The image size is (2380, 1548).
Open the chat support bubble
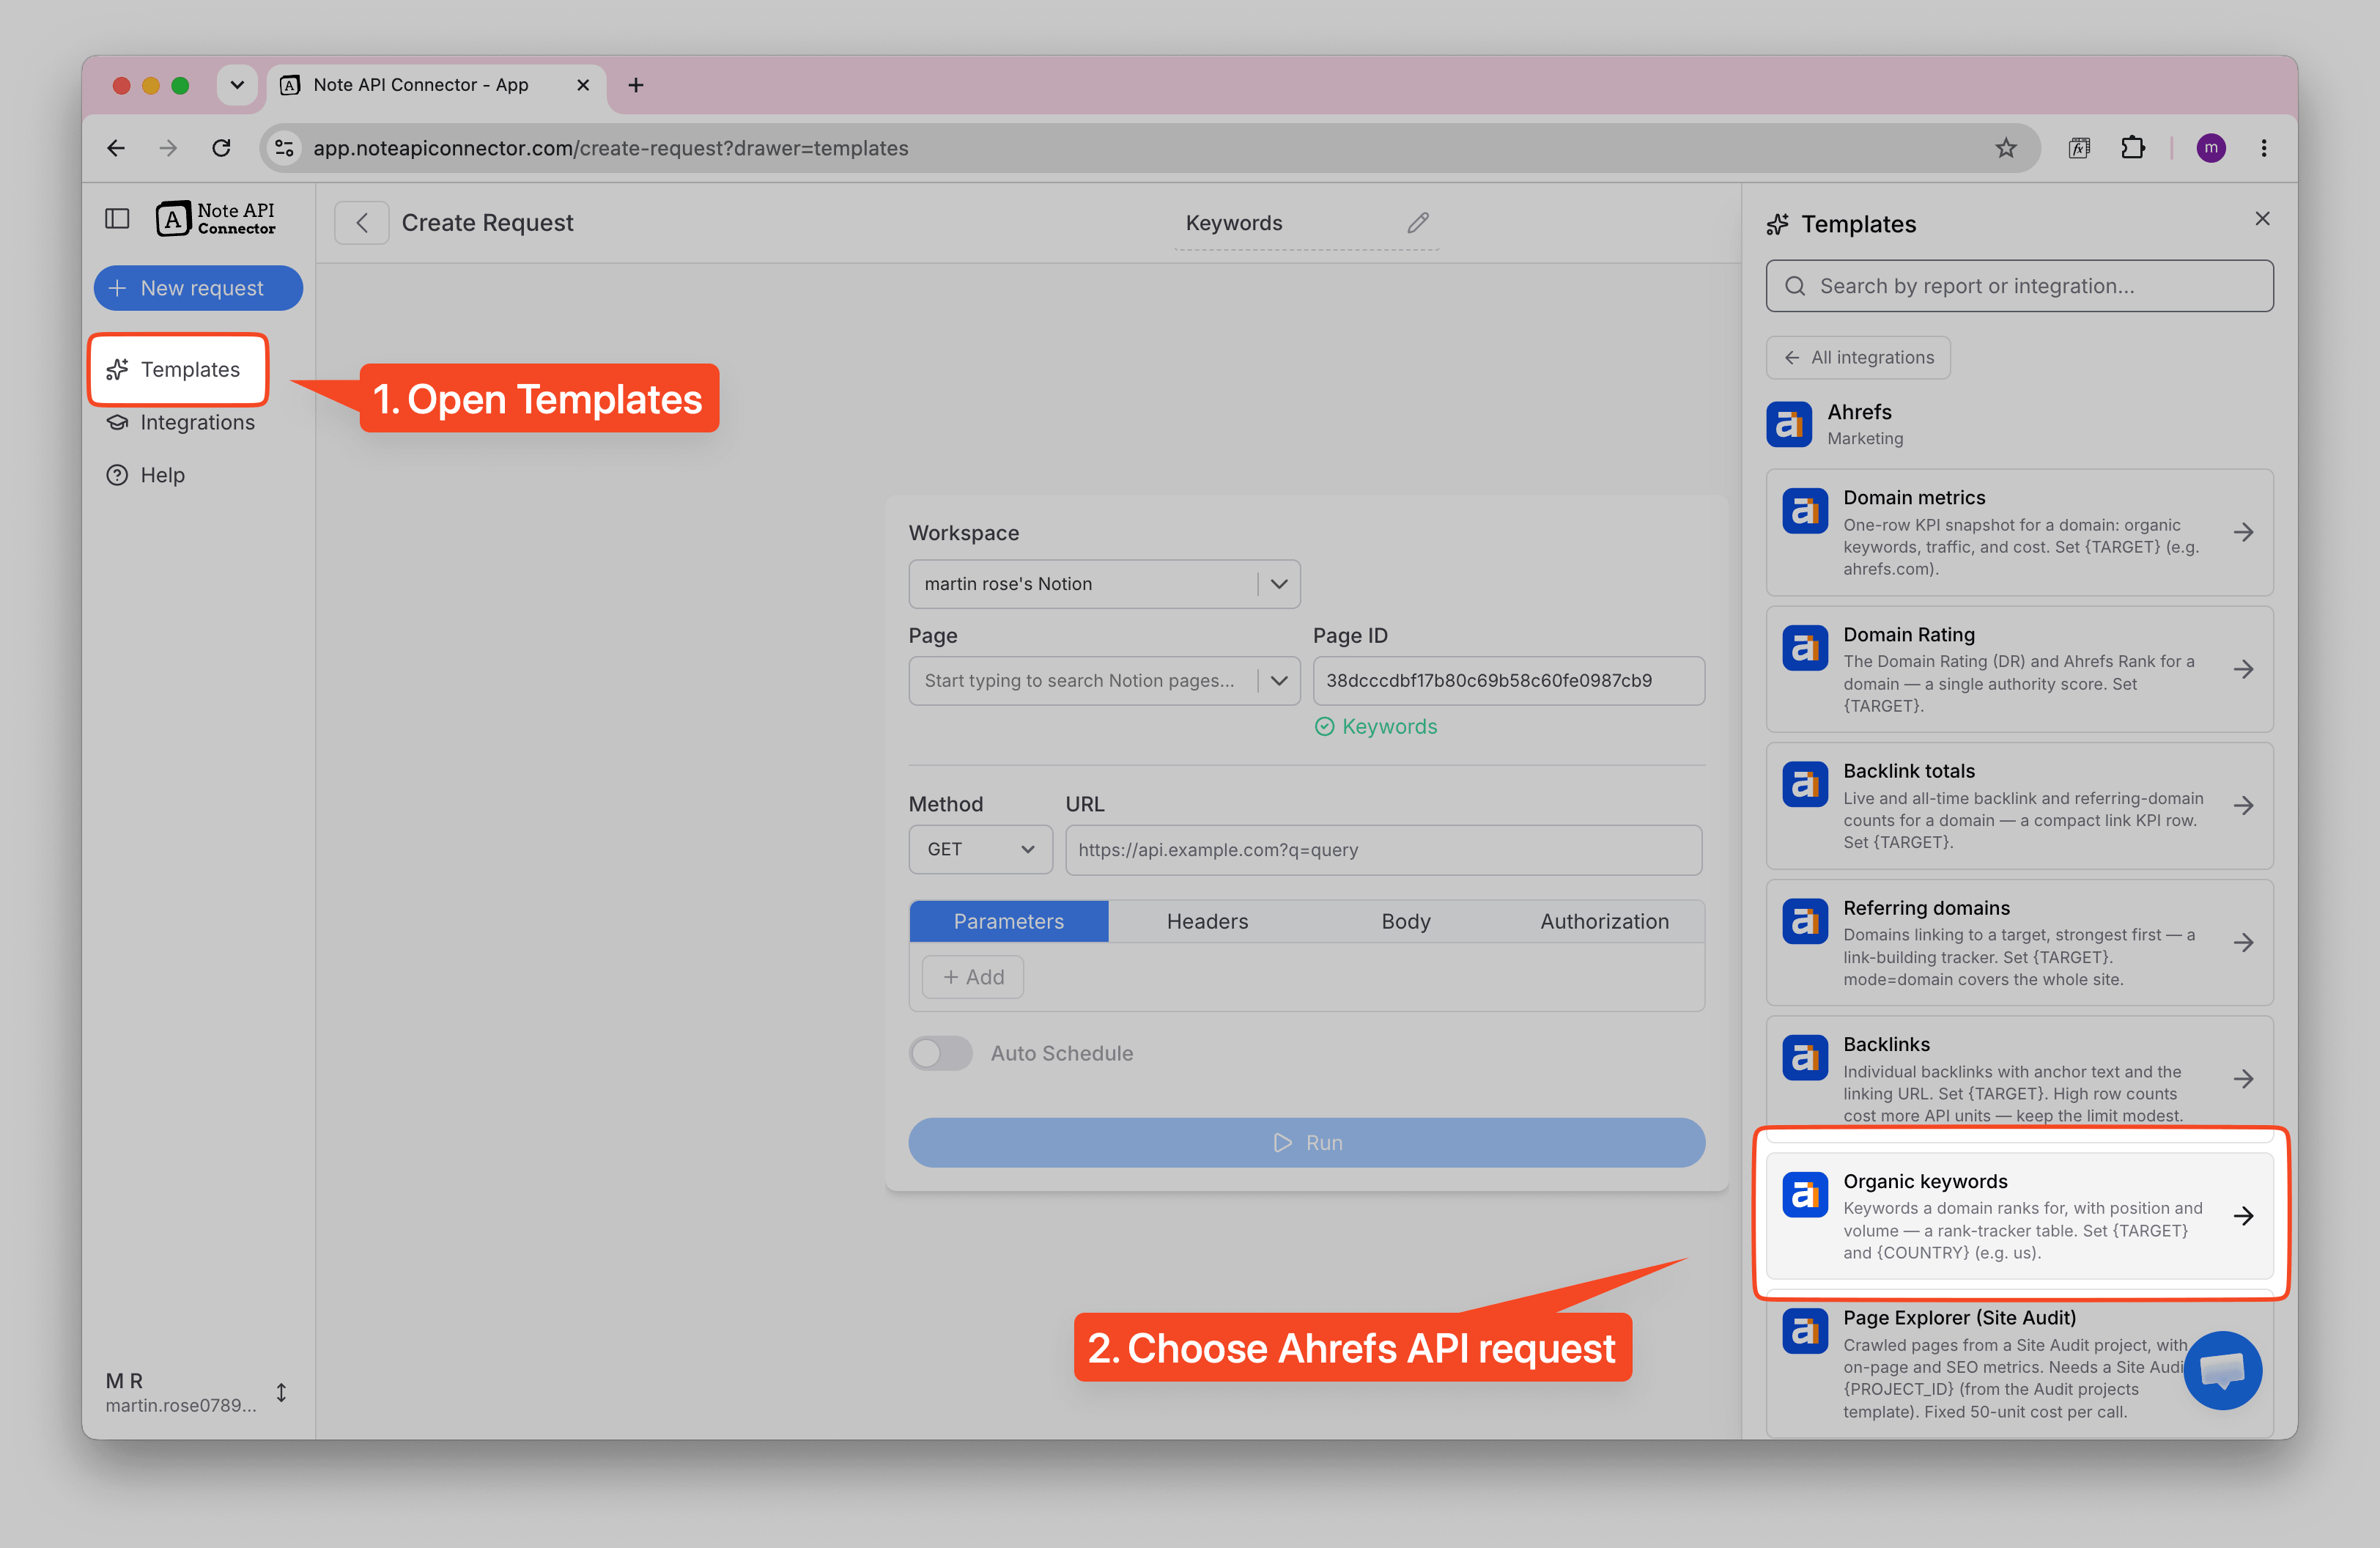(x=2222, y=1370)
